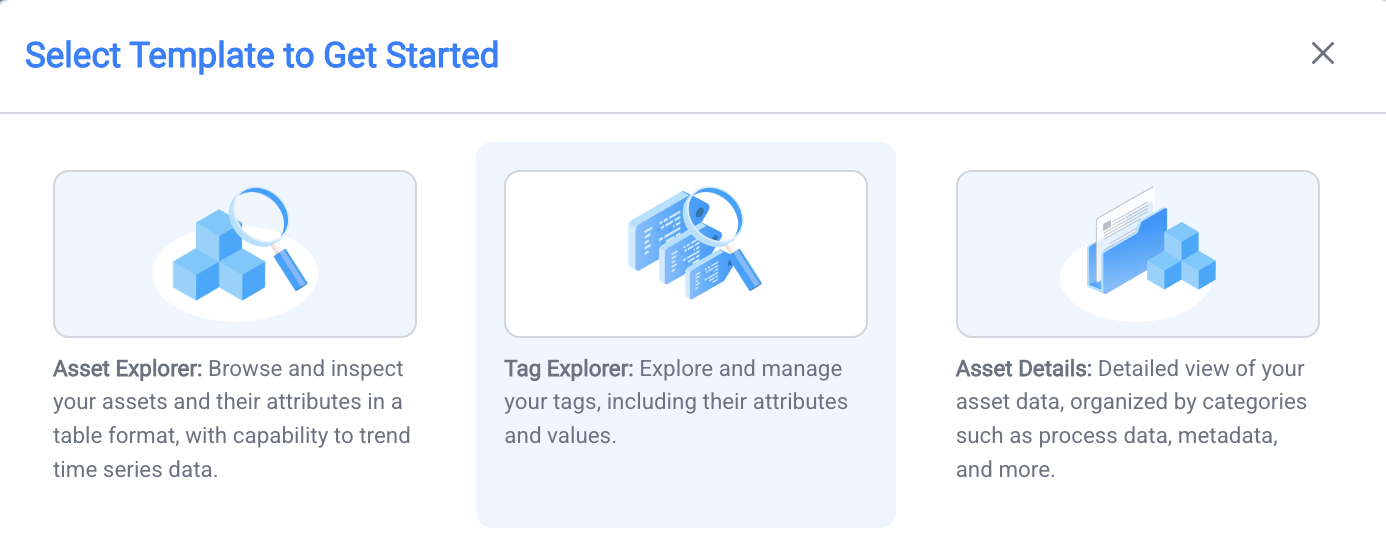Click the Tag Explorer description about attributes and values
This screenshot has height=554, width=1386.
tap(676, 403)
